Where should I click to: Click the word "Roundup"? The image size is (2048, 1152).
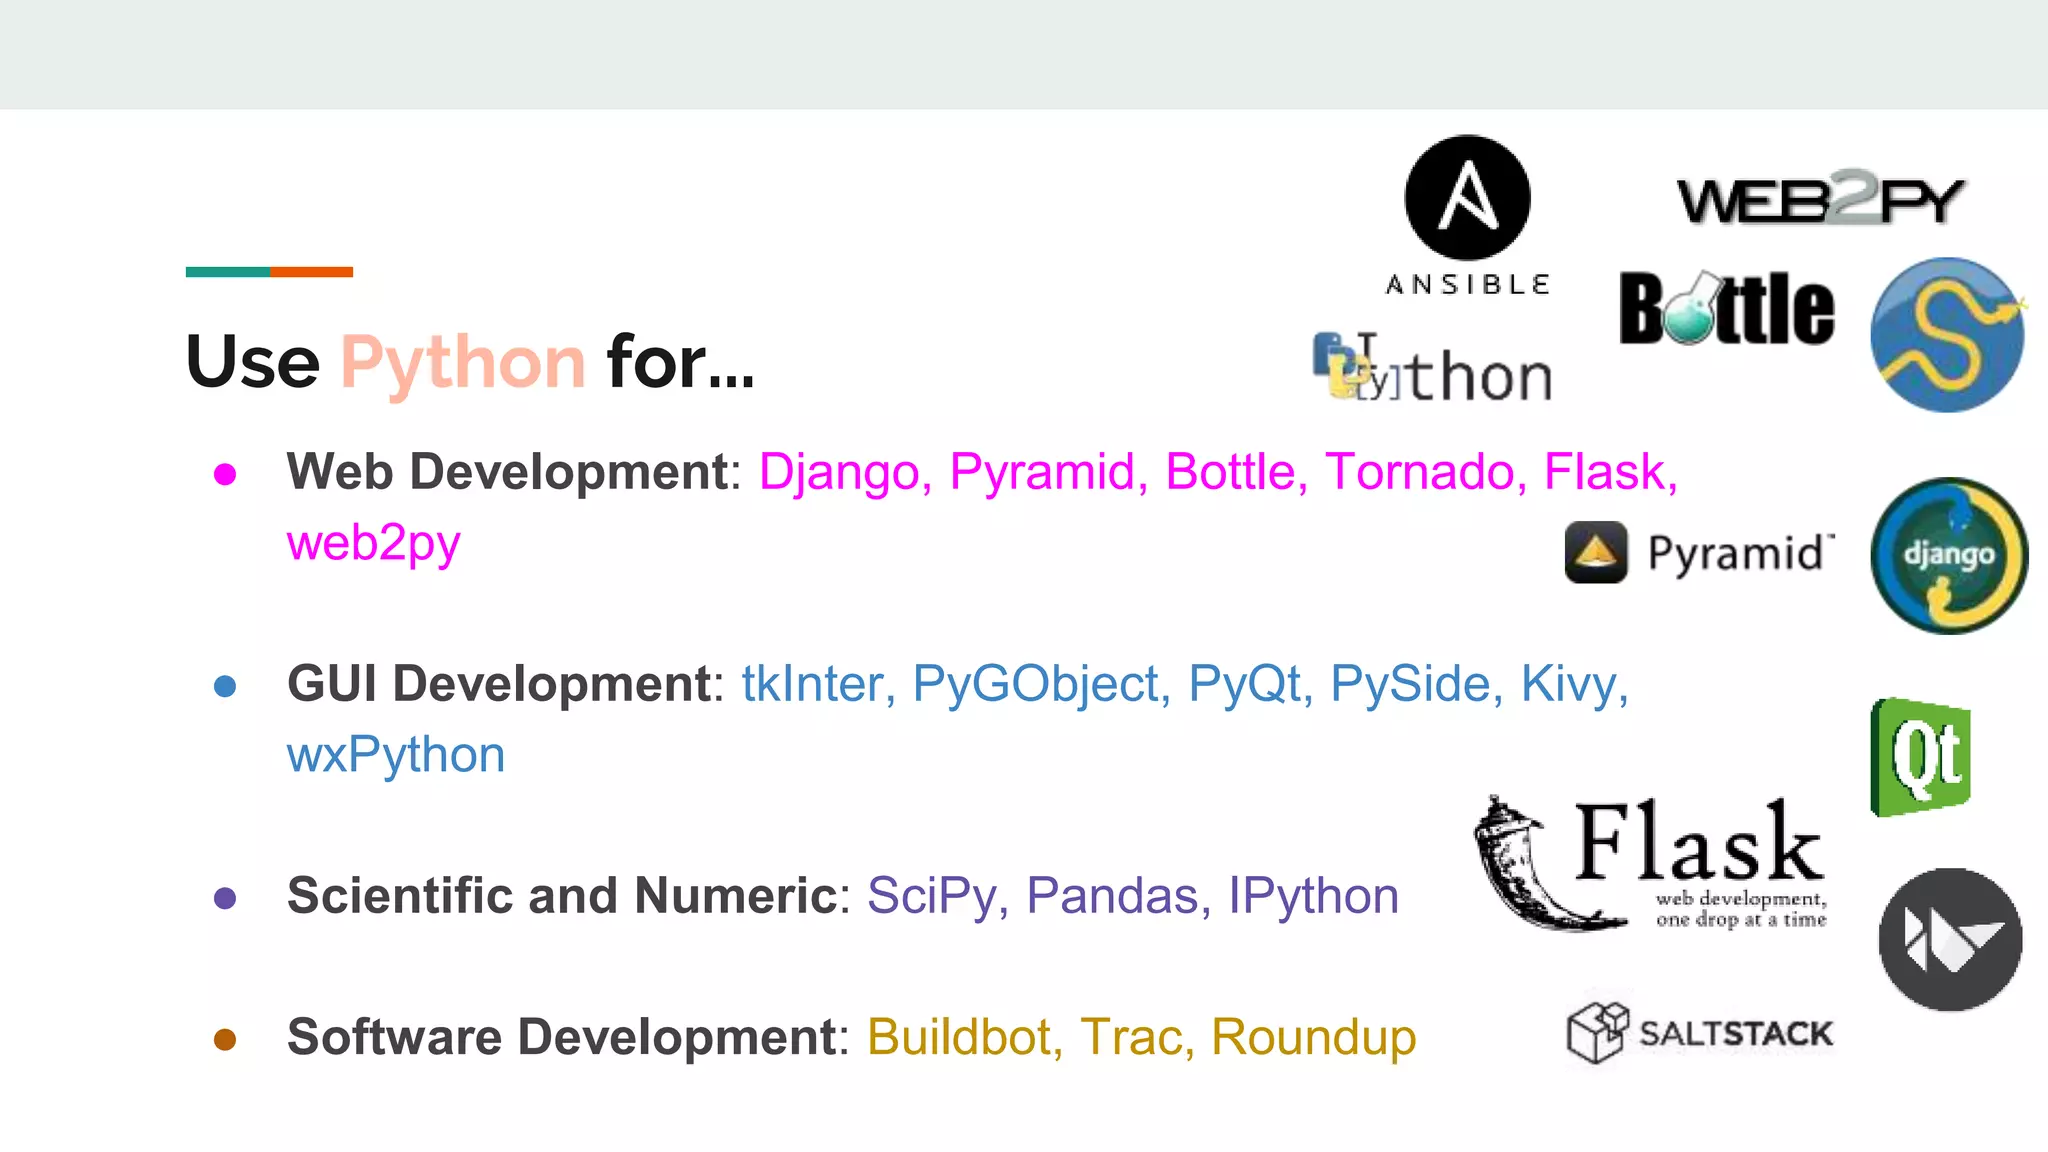pos(1314,1040)
